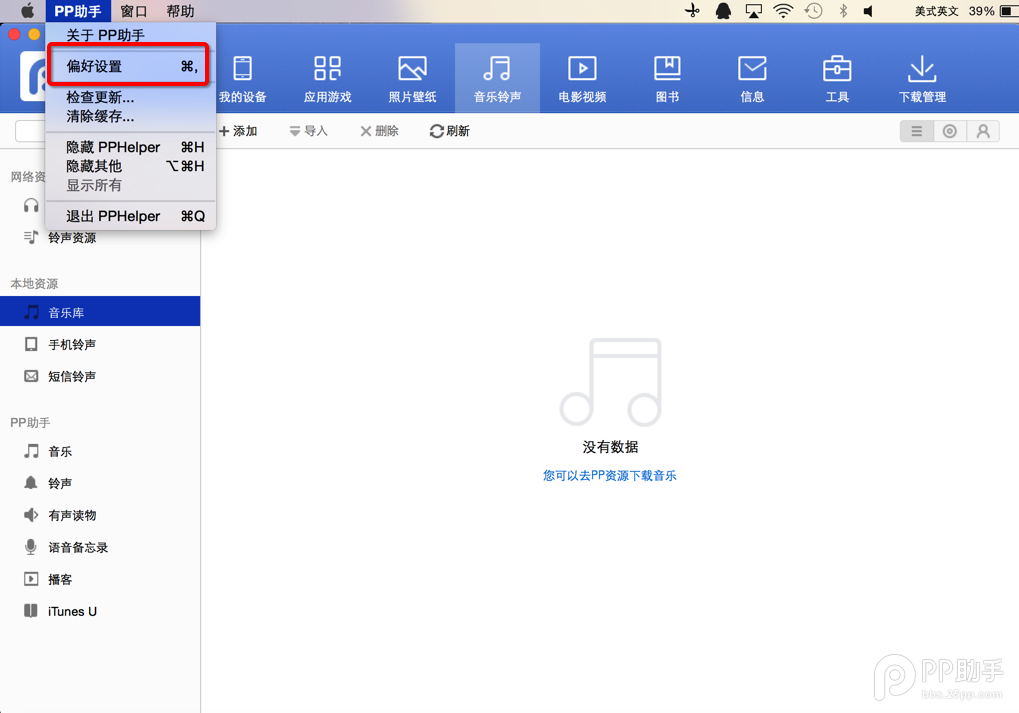Open the 帮助 help menu
Image resolution: width=1019 pixels, height=713 pixels.
pos(180,11)
